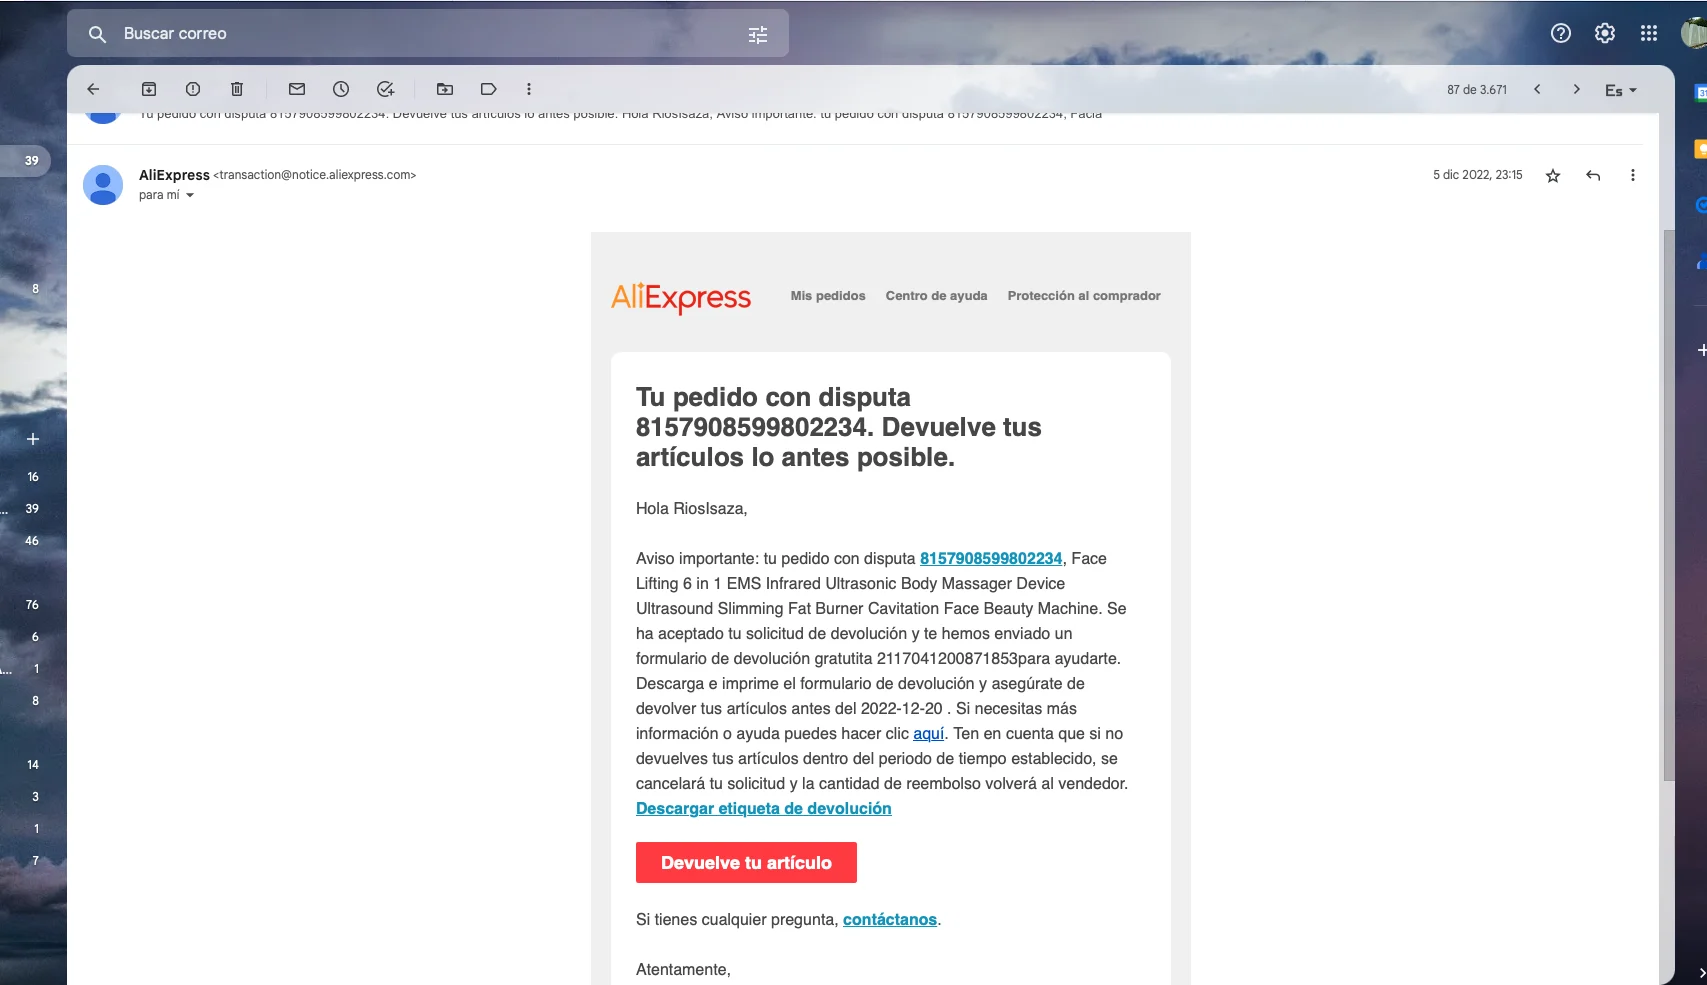
Task: Go to the newer conversation arrow
Action: click(1537, 89)
